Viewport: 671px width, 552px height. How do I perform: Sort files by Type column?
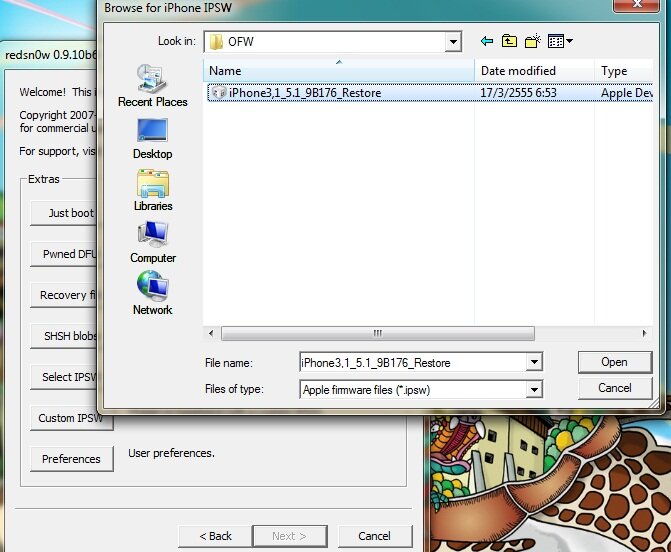pos(624,71)
